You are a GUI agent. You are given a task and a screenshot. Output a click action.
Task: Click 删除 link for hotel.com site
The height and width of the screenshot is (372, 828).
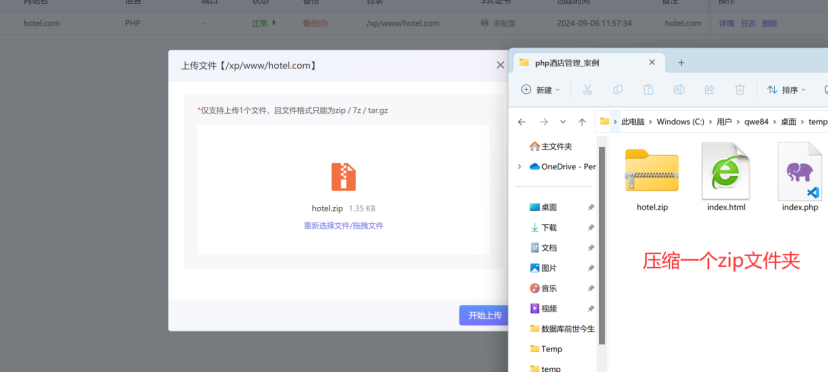(x=769, y=23)
